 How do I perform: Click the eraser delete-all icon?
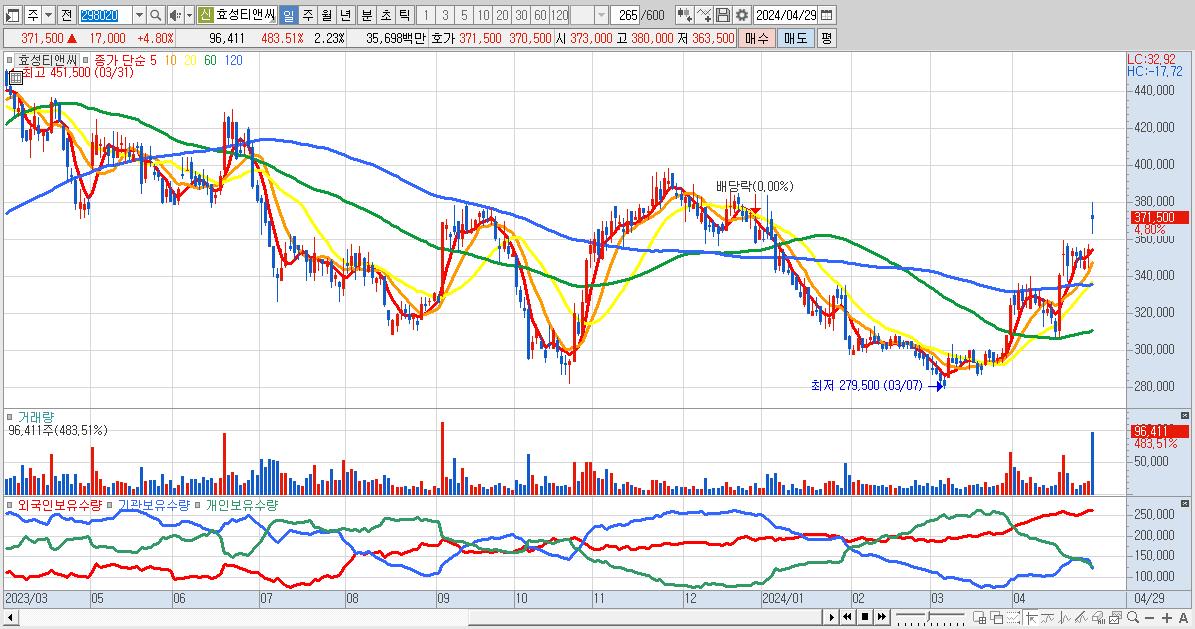click(1099, 617)
